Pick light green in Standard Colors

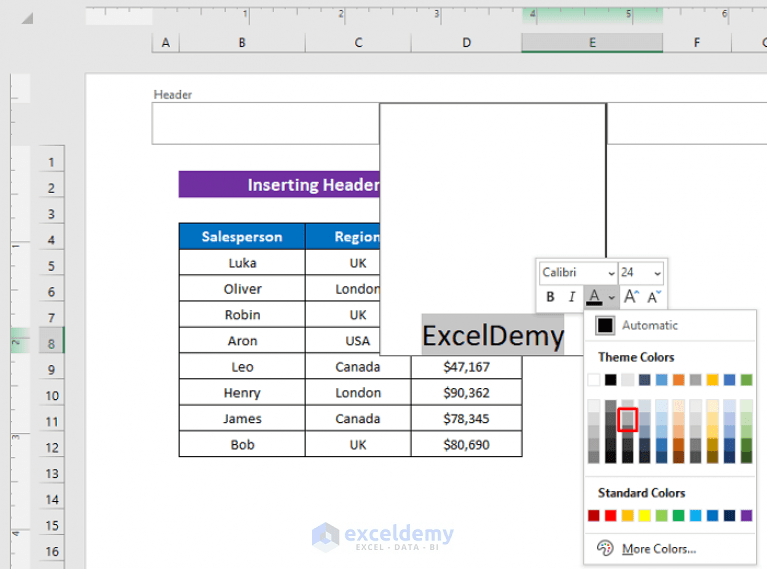tap(661, 515)
